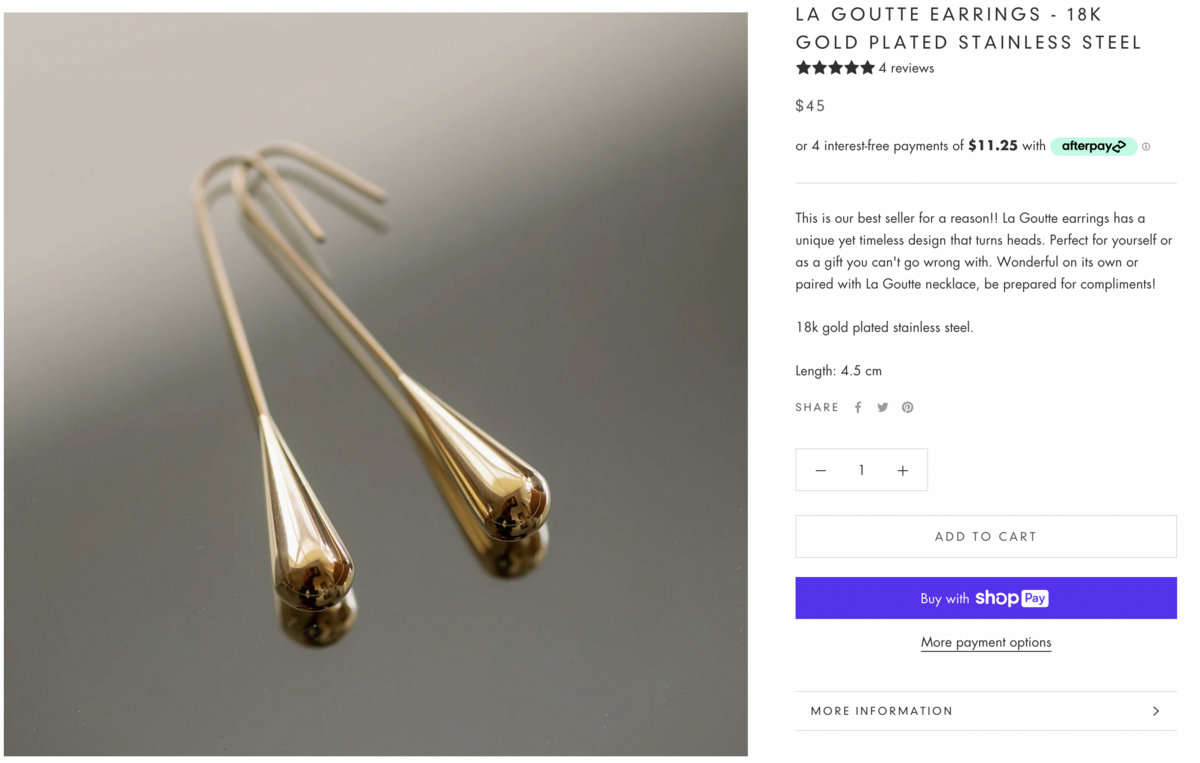1200x763 pixels.
Task: Click the quantity input field
Action: point(861,470)
